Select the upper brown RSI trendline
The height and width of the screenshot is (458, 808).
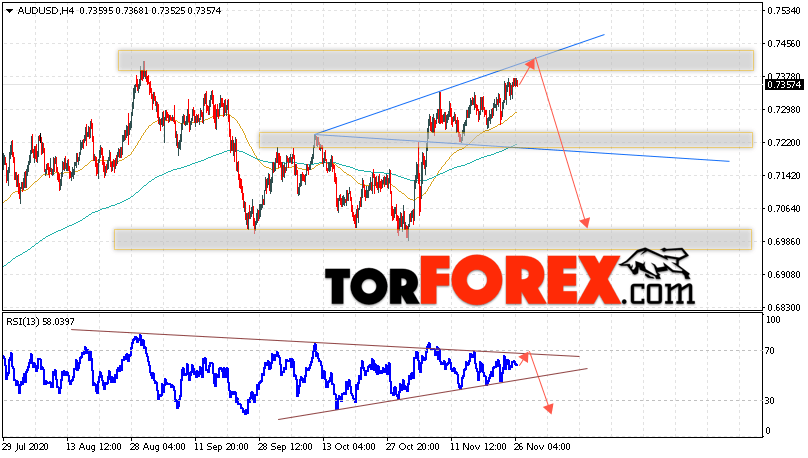(x=326, y=343)
